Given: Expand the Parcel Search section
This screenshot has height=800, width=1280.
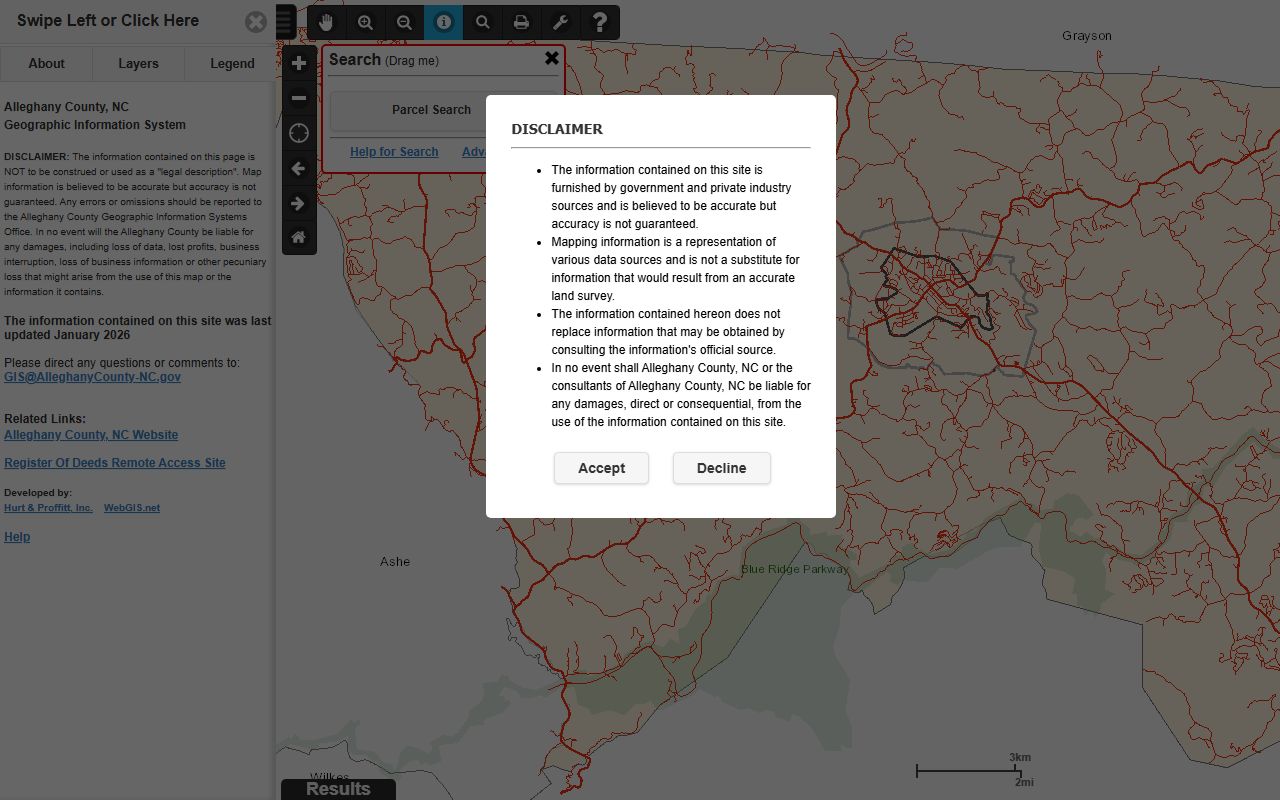Looking at the screenshot, I should (431, 110).
